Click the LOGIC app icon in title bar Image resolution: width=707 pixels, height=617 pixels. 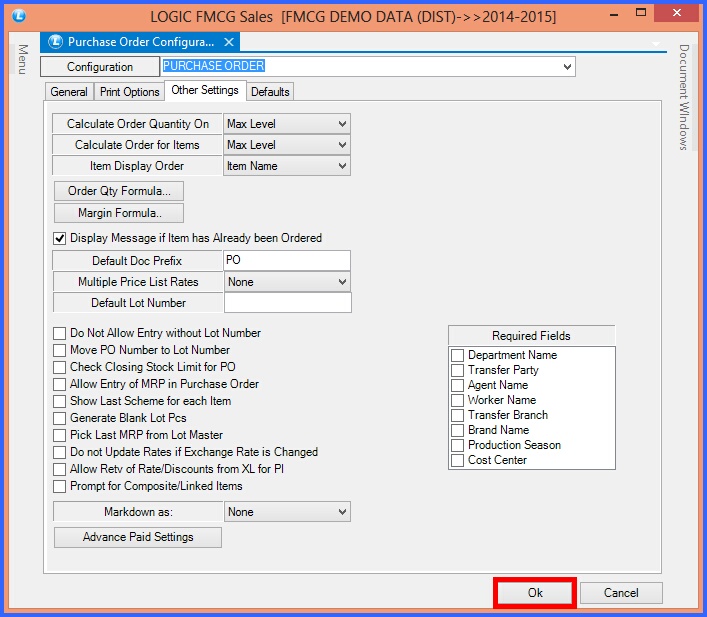[x=19, y=16]
